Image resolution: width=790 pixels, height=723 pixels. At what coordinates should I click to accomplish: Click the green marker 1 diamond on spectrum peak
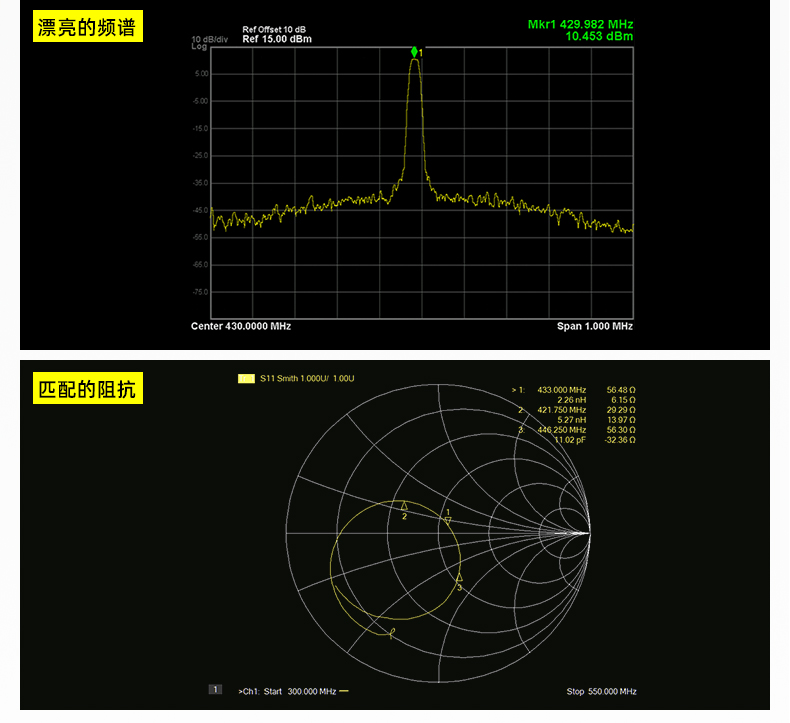(x=414, y=52)
